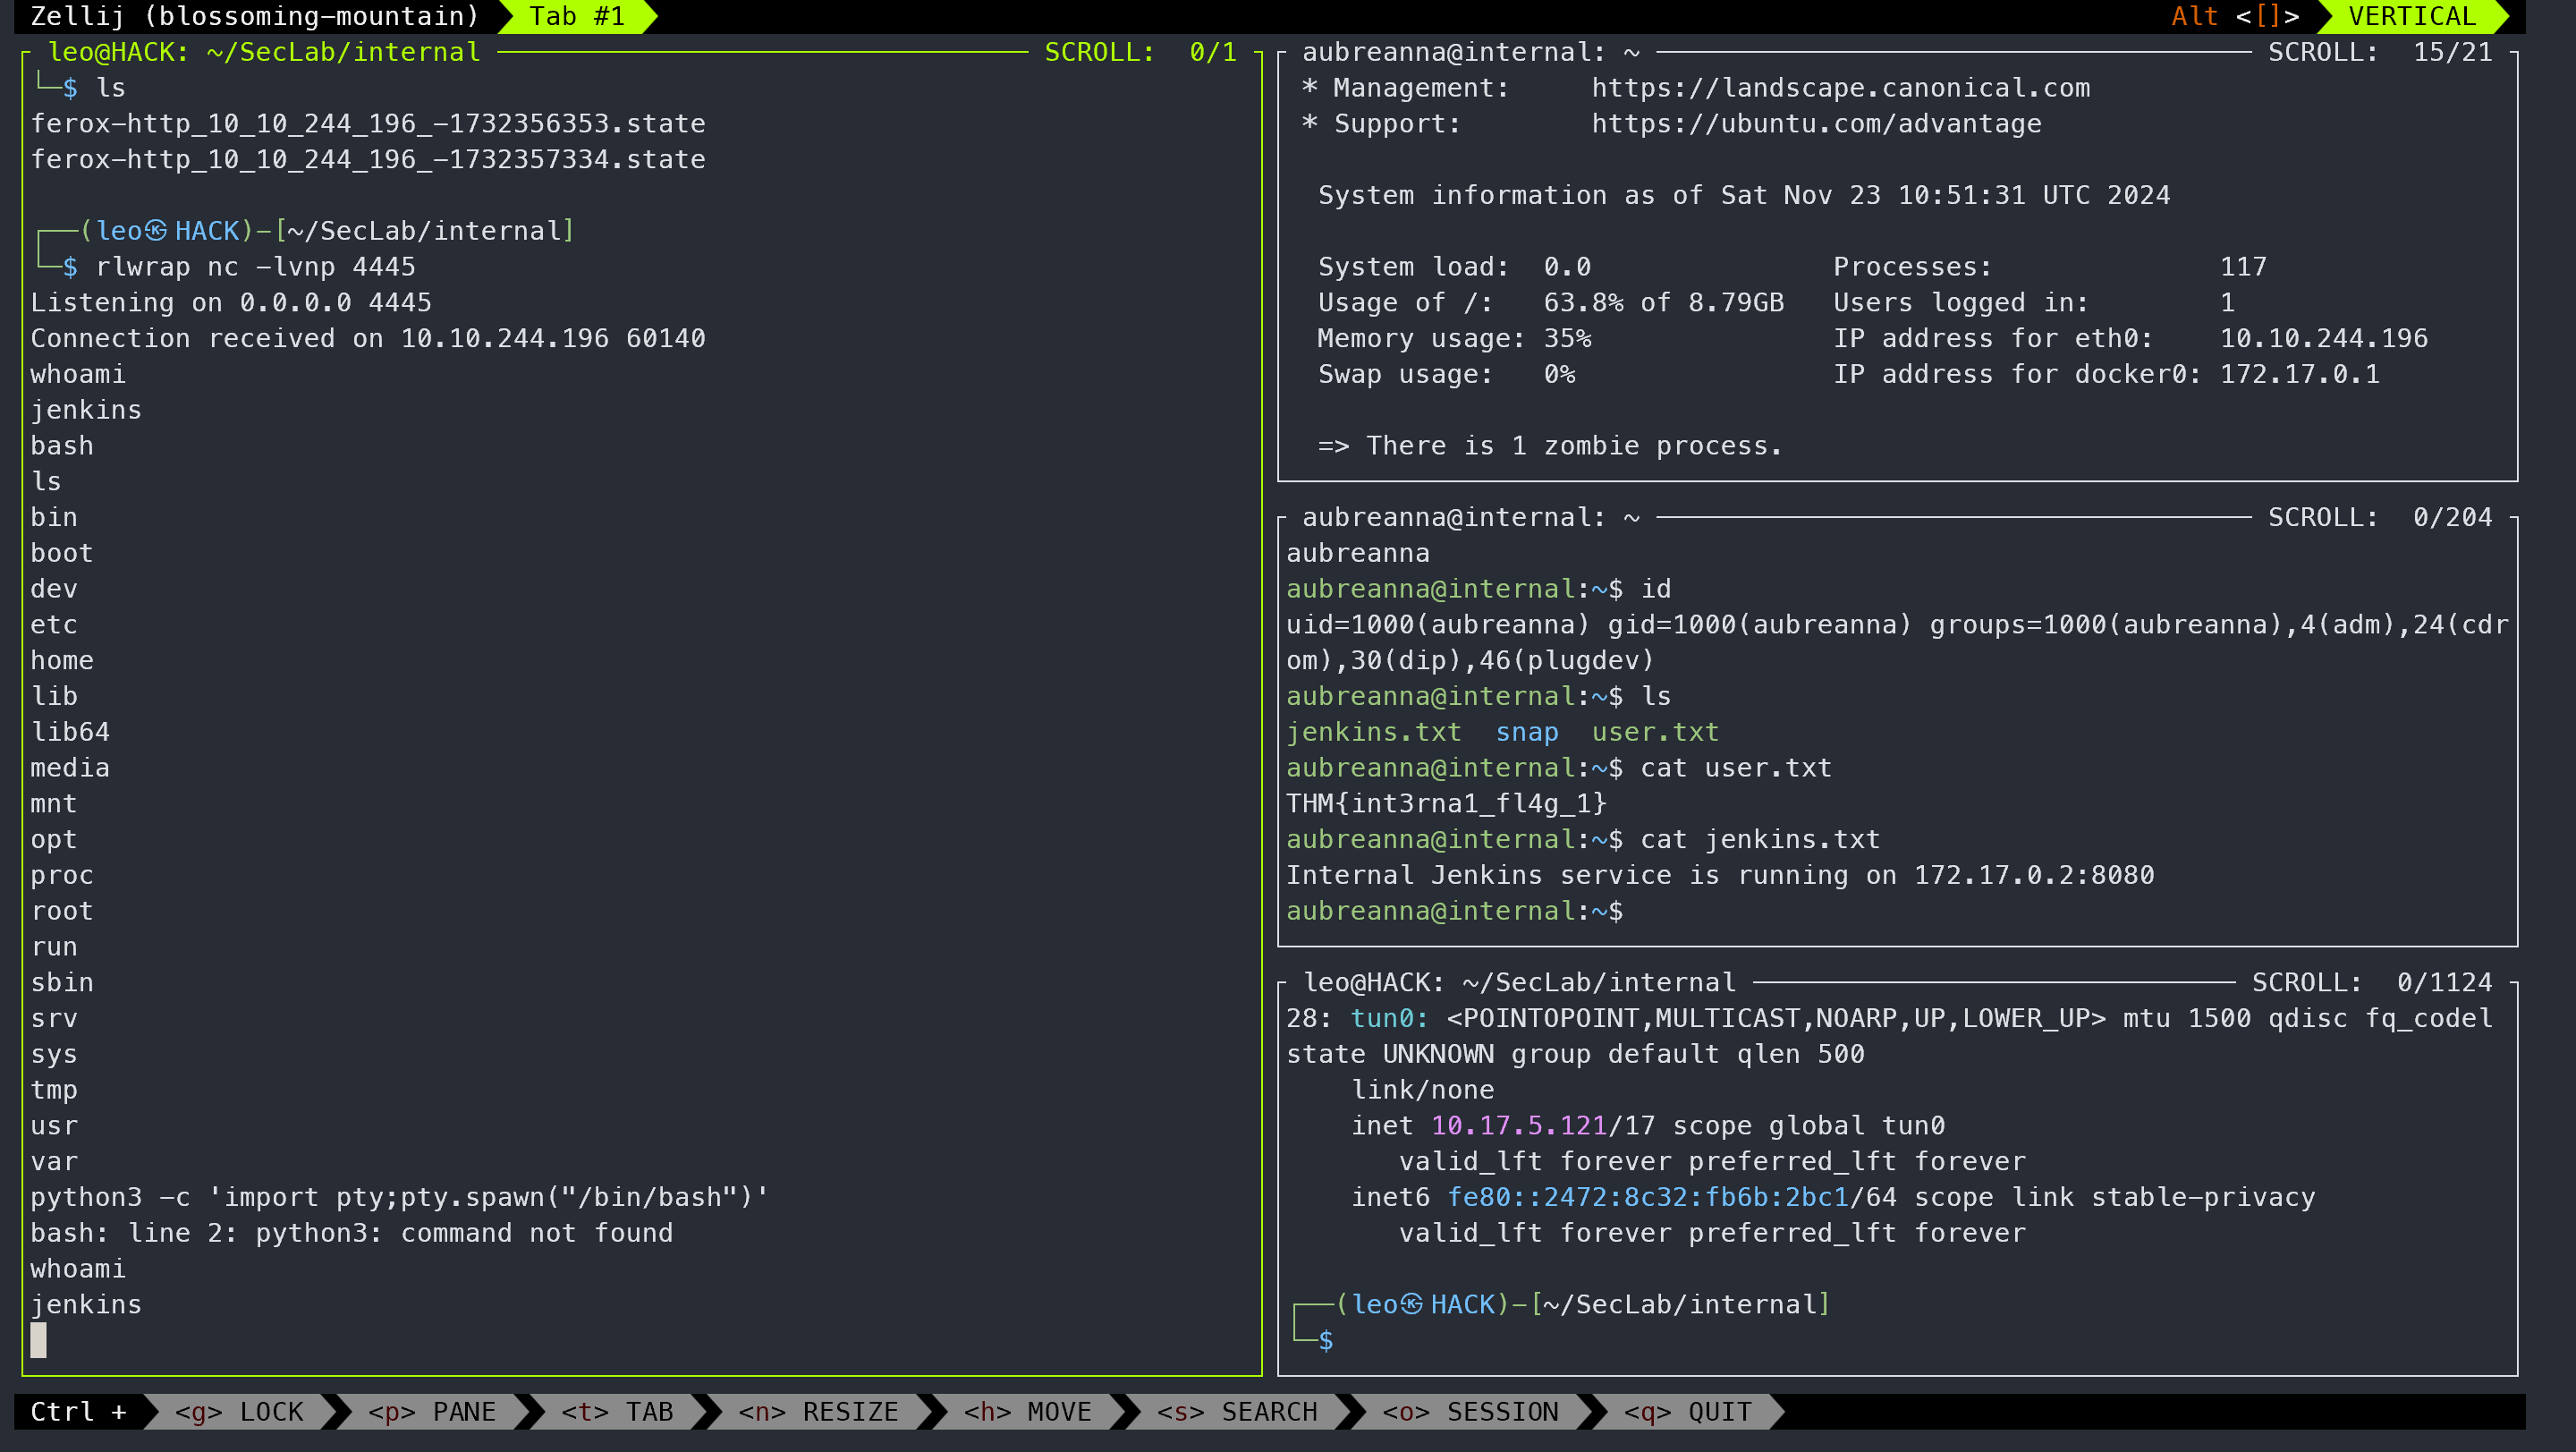Click the inet6 address fe80::2472:8c32:fb6b:2bc1

click(1647, 1197)
